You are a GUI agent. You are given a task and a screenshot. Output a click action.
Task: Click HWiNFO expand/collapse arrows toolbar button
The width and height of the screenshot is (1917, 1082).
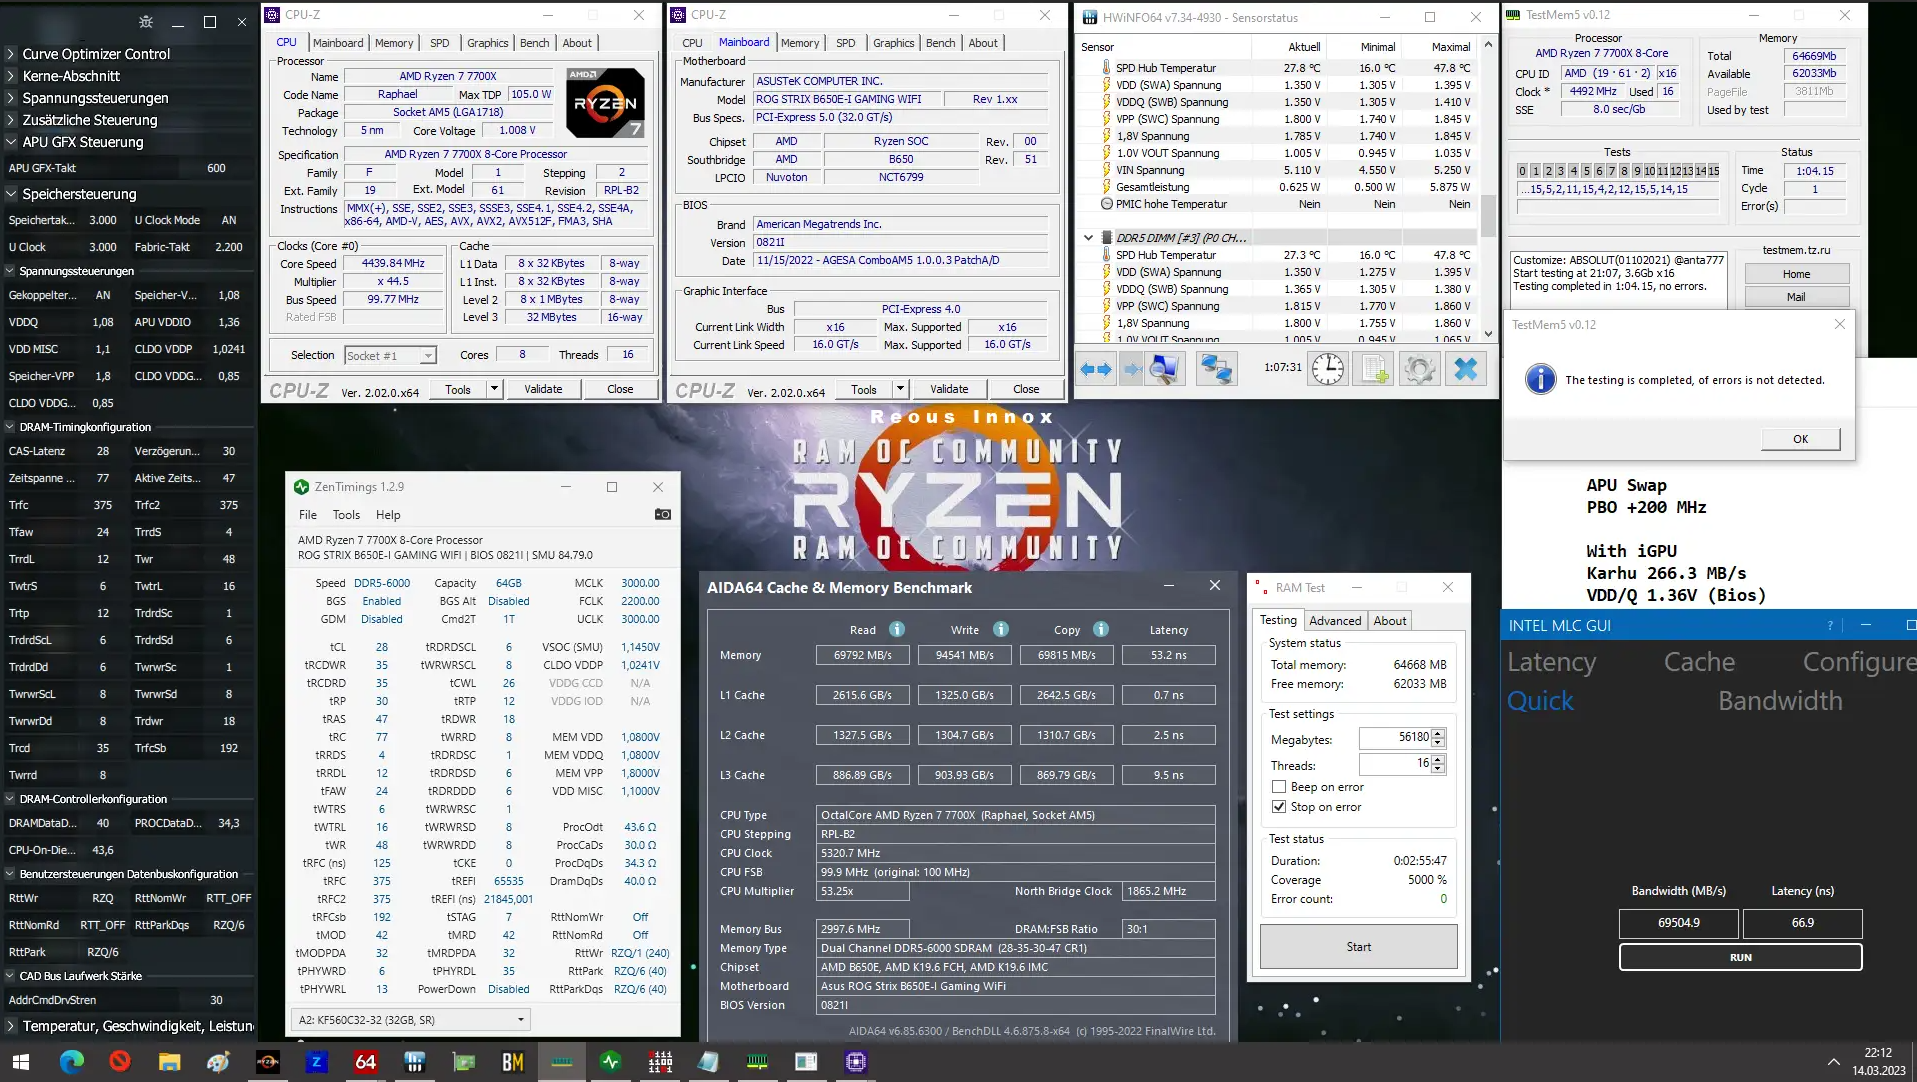tap(1096, 369)
